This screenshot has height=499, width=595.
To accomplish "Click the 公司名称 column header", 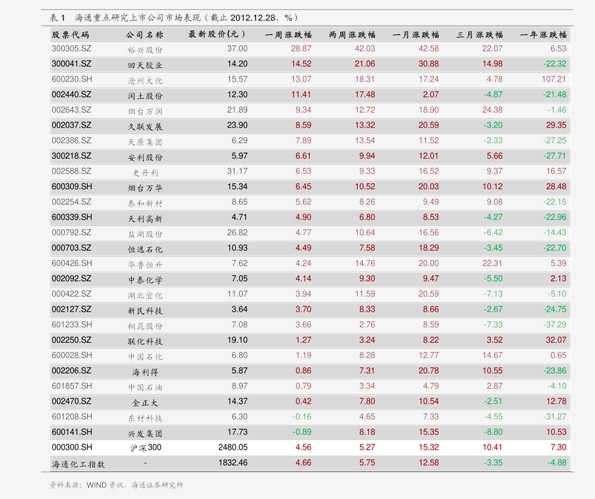I will pos(145,35).
